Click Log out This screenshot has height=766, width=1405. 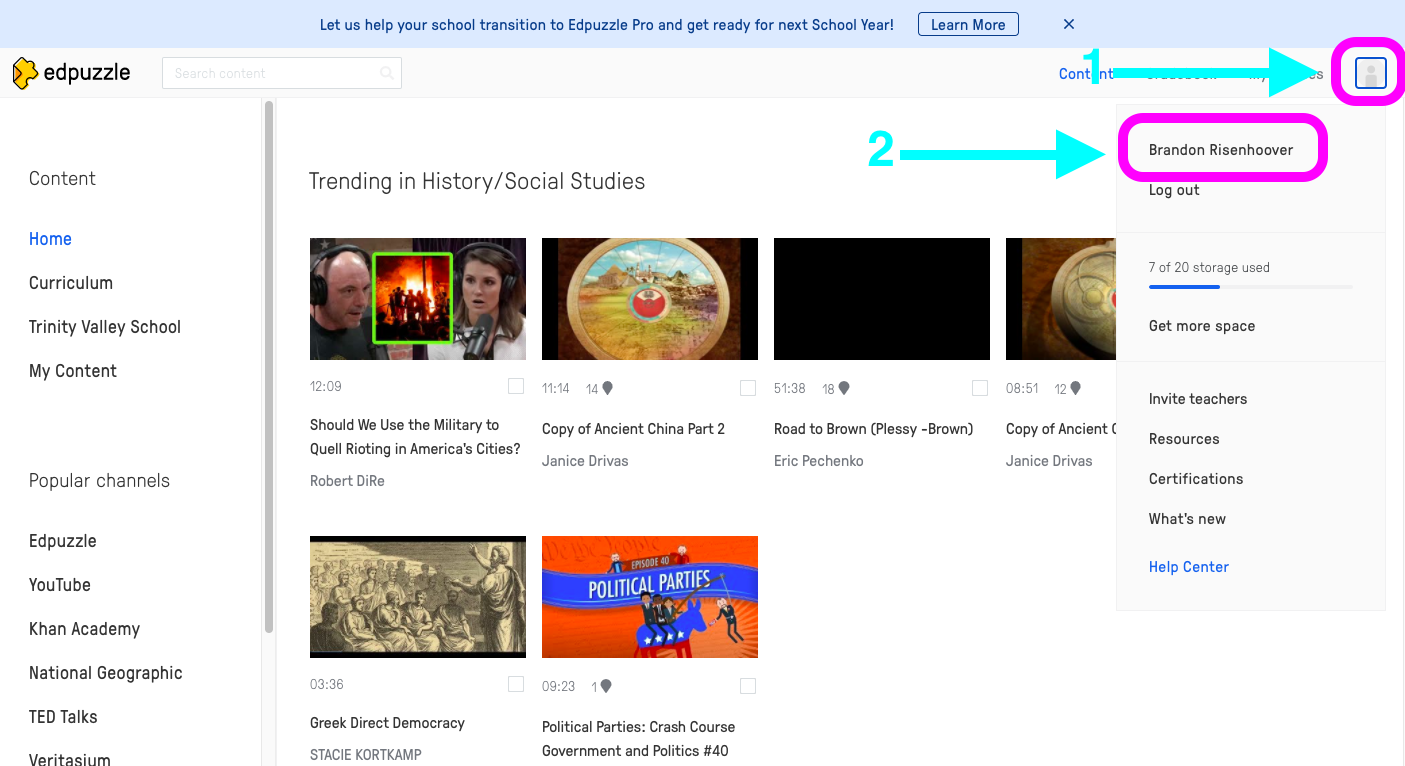pos(1174,190)
